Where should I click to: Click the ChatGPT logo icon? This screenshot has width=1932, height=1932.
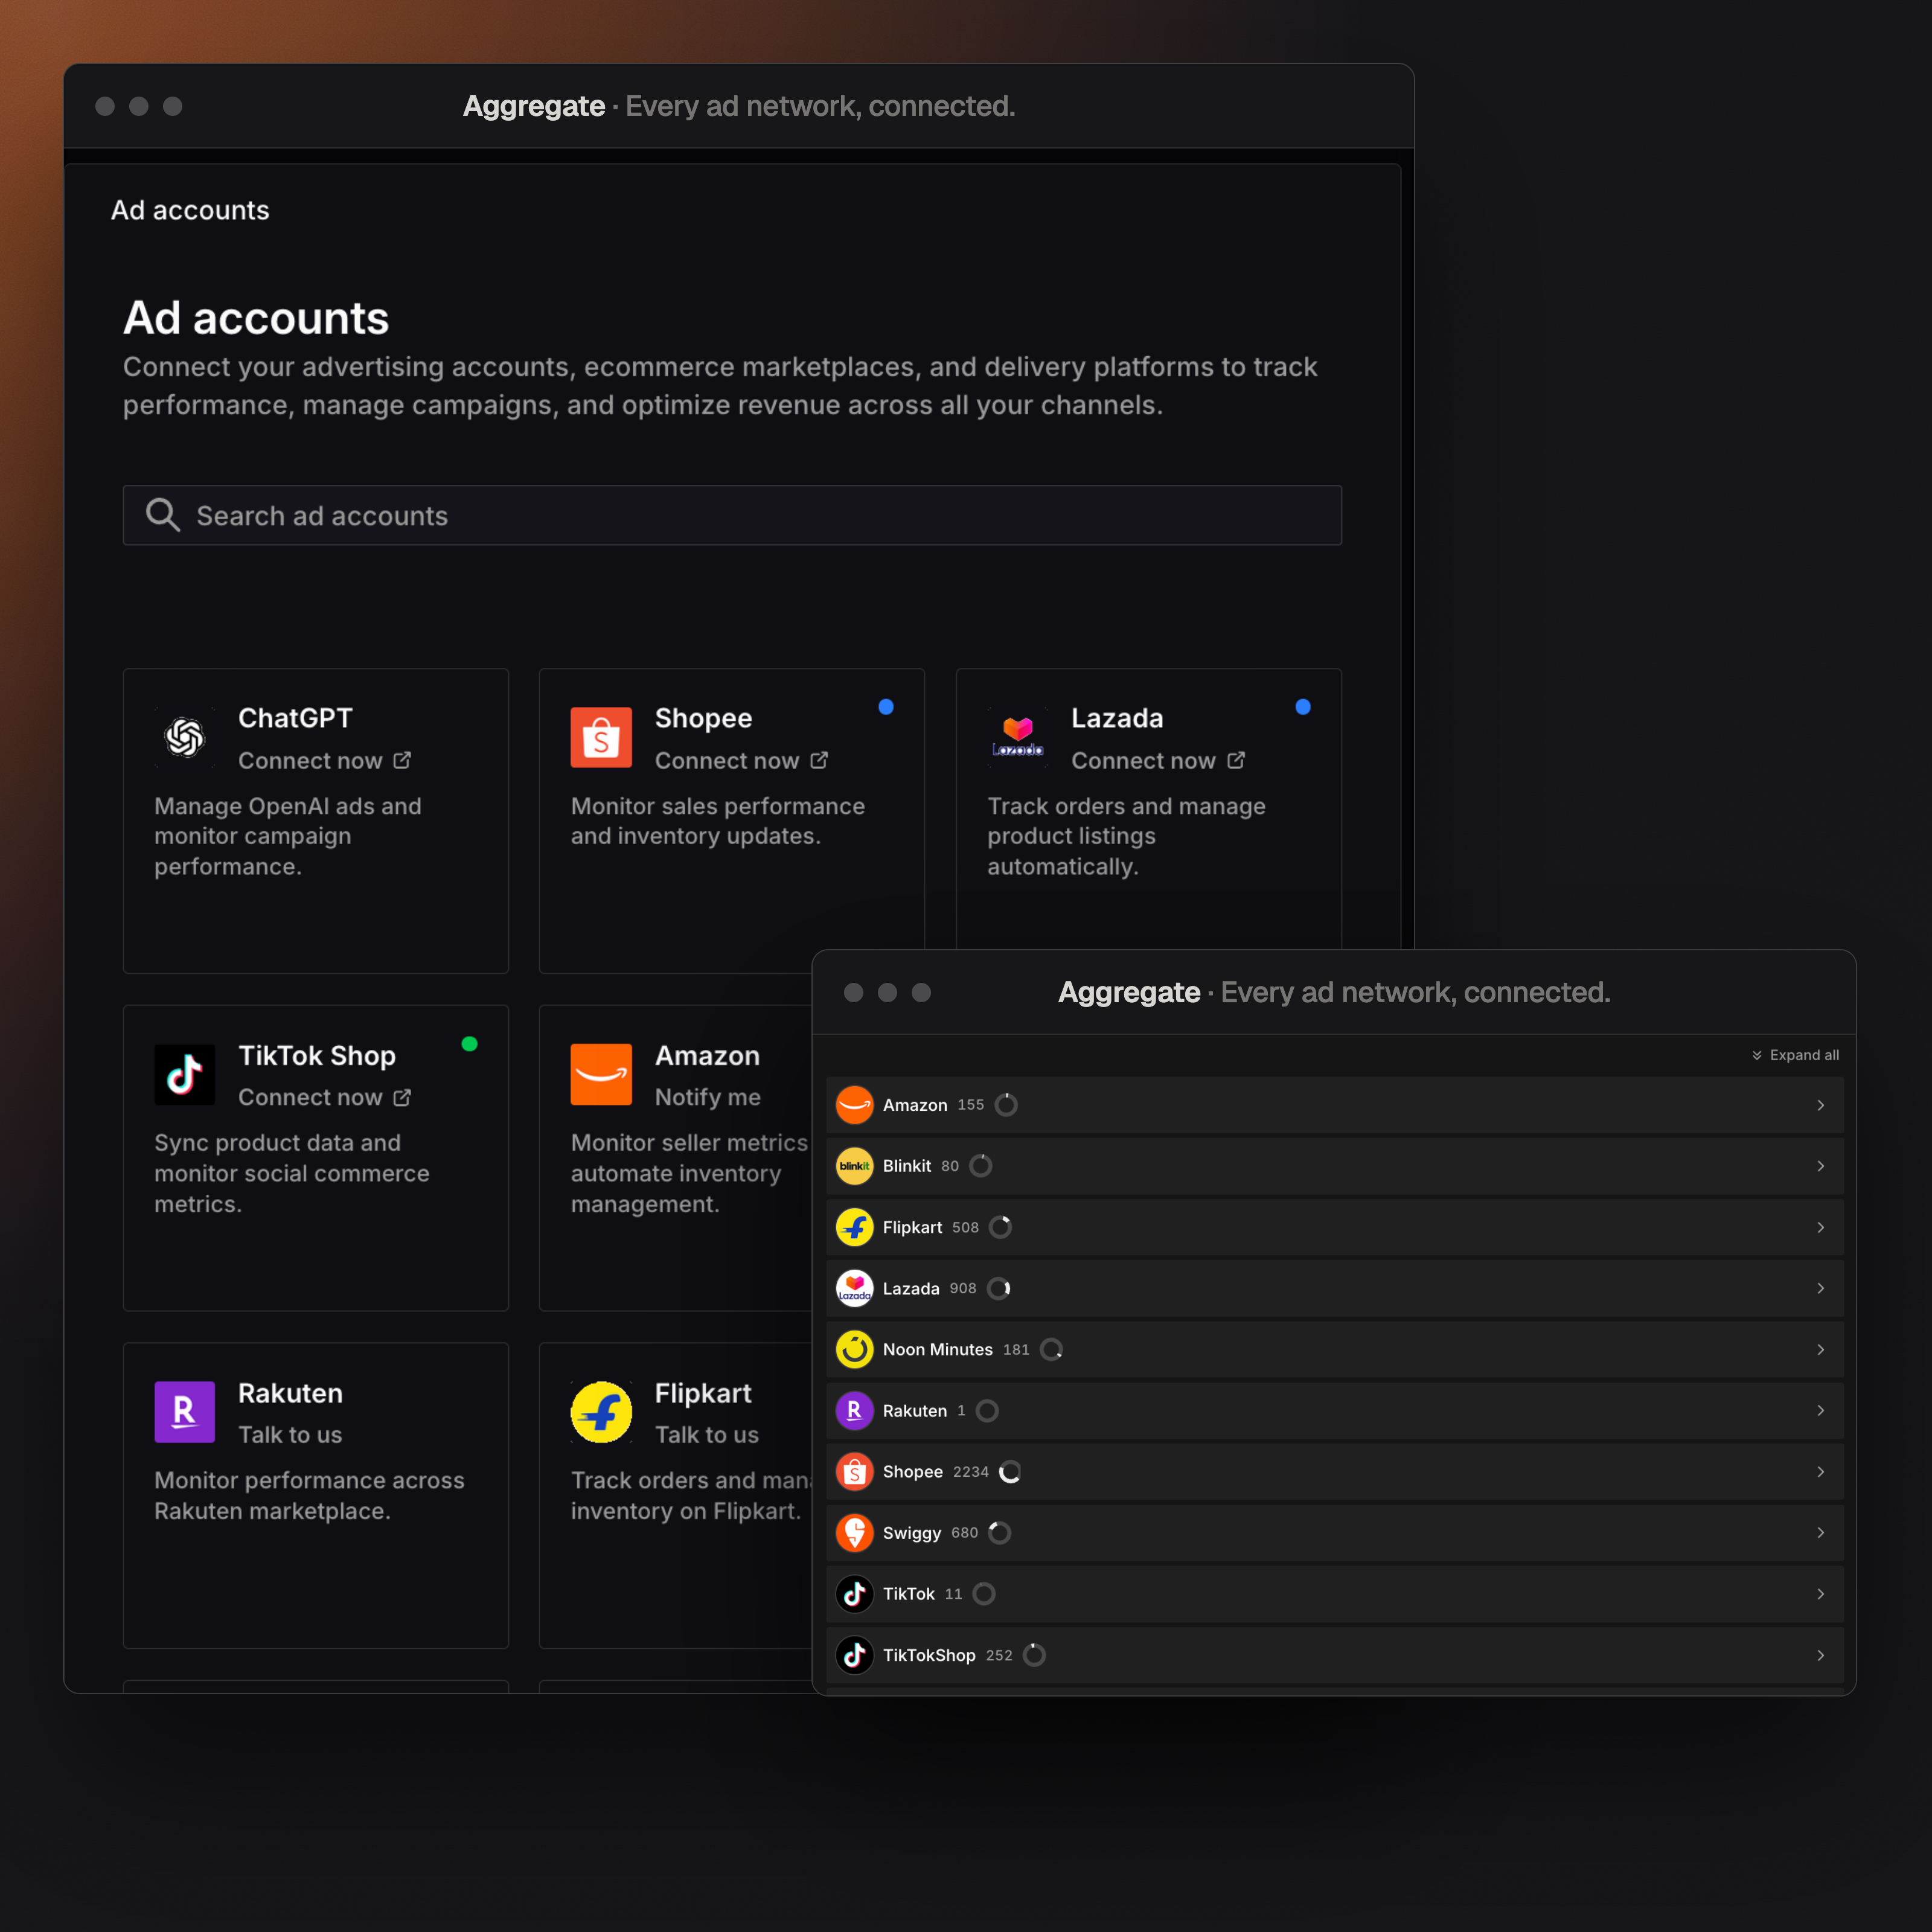pos(185,738)
